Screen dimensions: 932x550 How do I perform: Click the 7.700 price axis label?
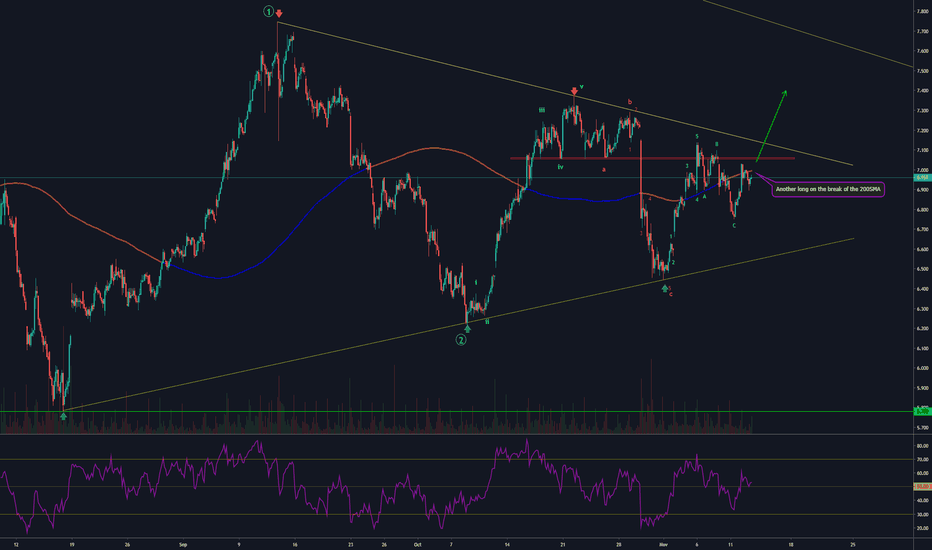[x=923, y=31]
